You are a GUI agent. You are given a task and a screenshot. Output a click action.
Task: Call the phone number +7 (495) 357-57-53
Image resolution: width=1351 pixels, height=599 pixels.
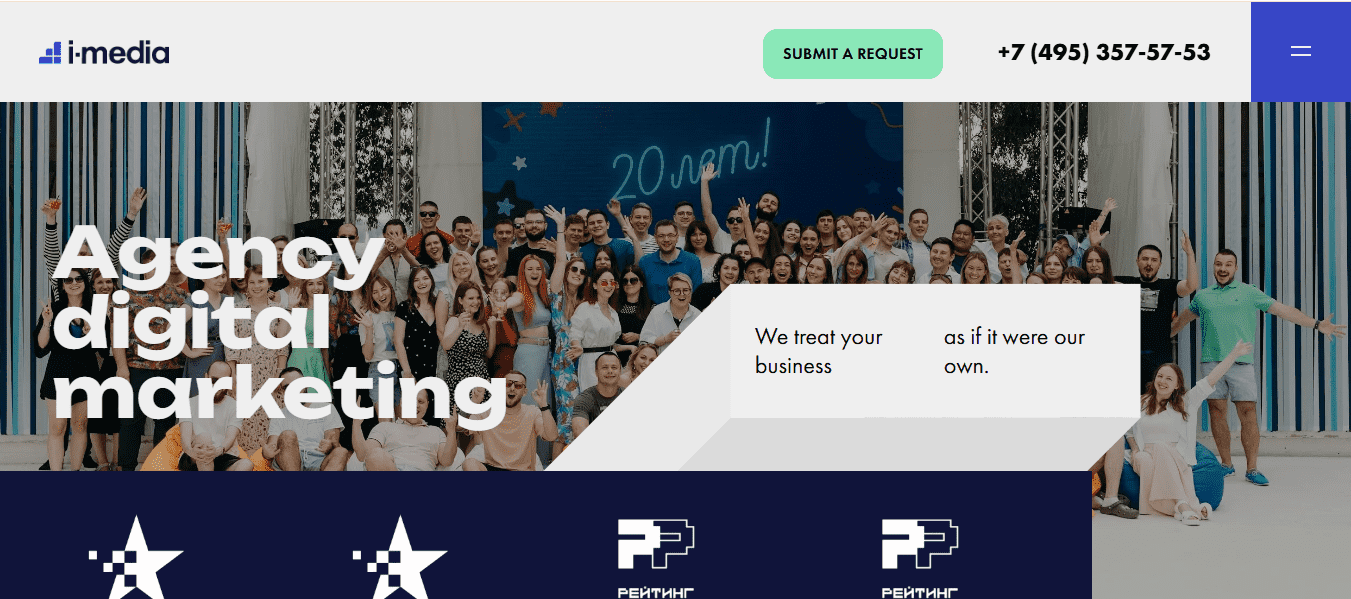pyautogui.click(x=1104, y=52)
